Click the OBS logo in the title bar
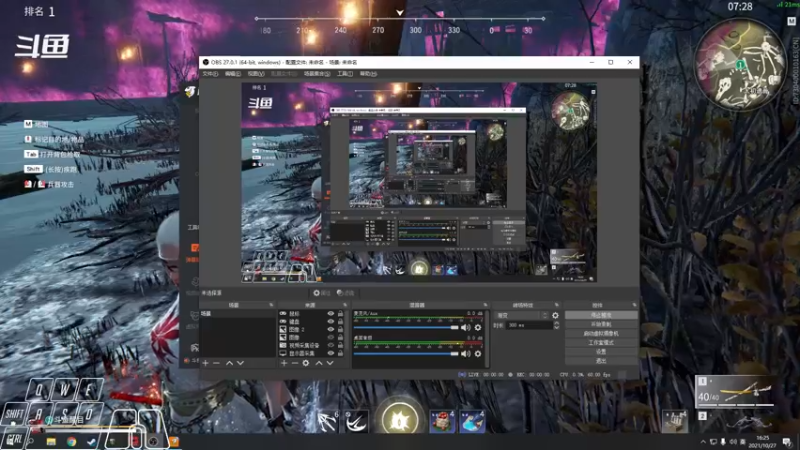Viewport: 800px width, 450px height. pos(206,62)
